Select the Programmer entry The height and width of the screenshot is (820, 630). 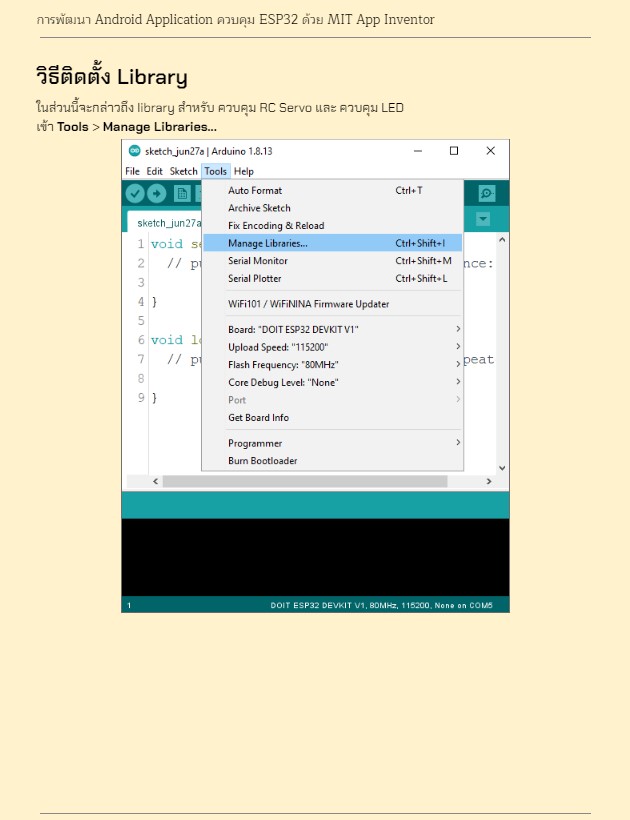click(x=333, y=443)
